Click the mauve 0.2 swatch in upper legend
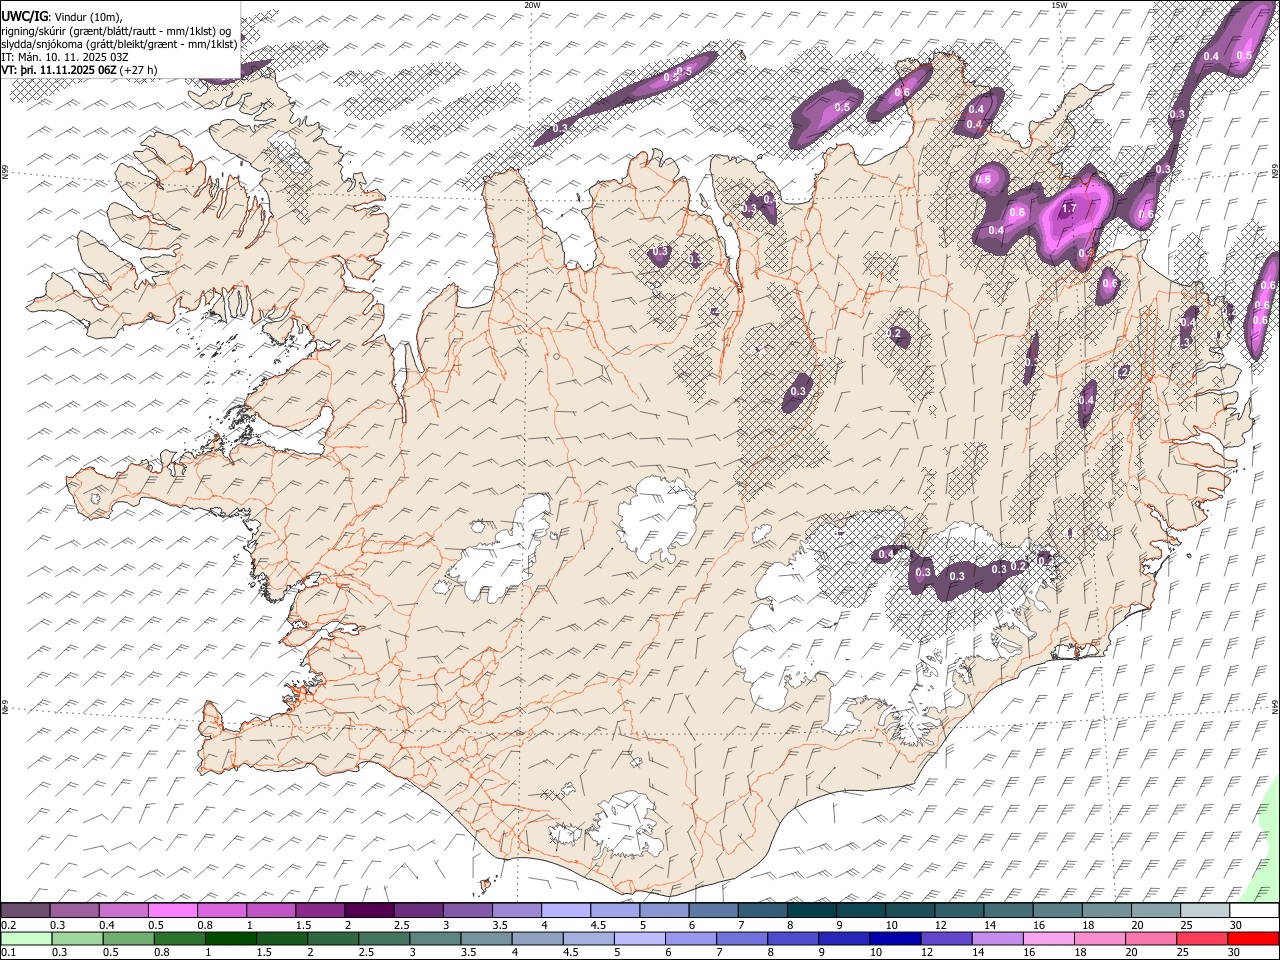The width and height of the screenshot is (1280, 960). click(25, 910)
